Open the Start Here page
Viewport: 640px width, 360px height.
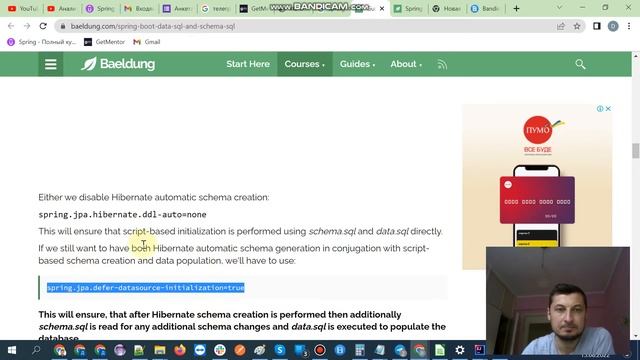click(248, 64)
